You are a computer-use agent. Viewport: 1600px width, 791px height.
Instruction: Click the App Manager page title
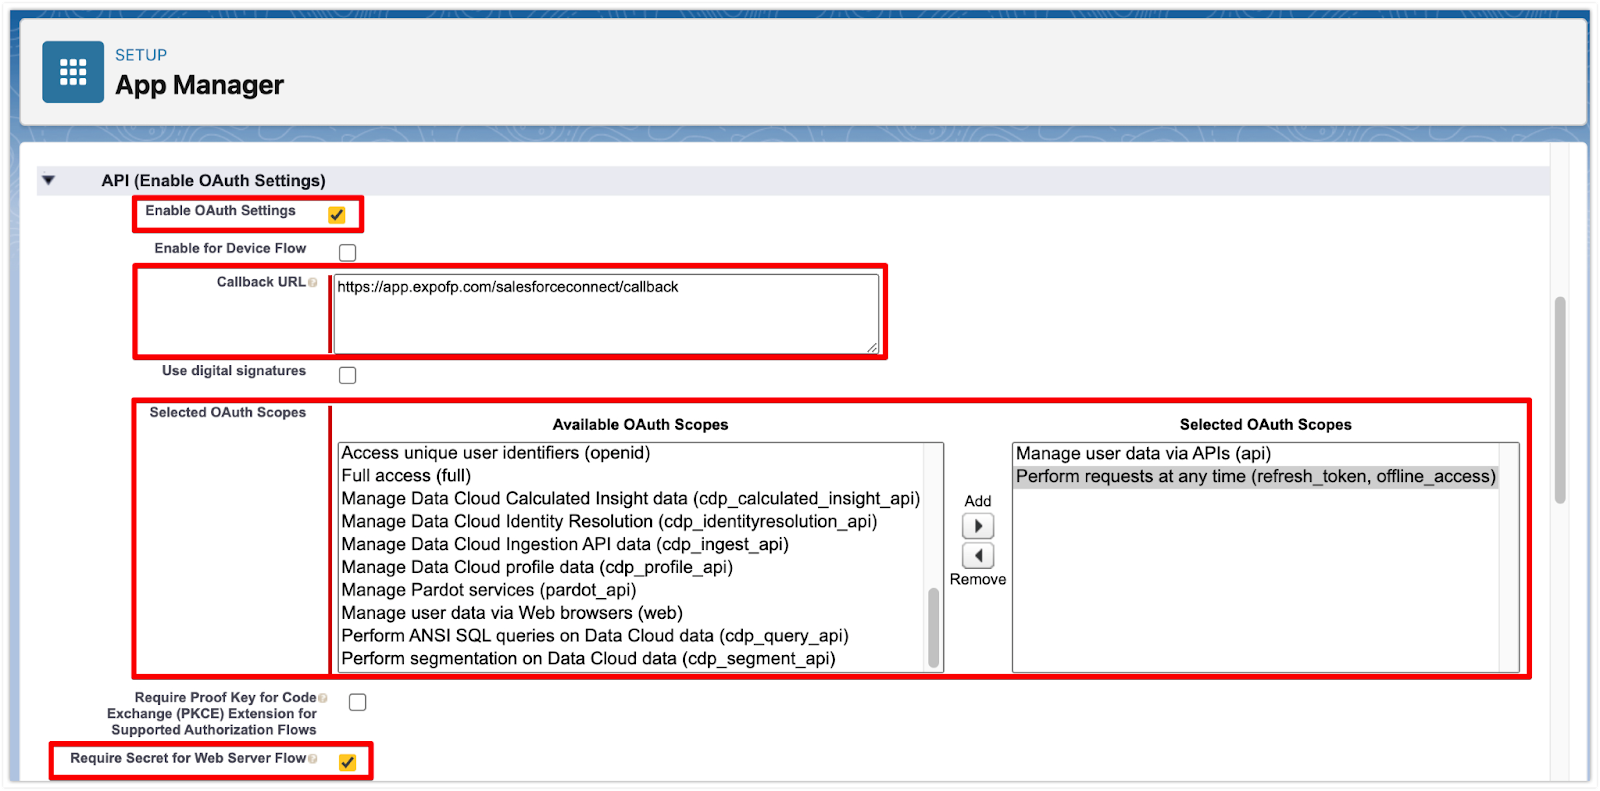tap(200, 85)
